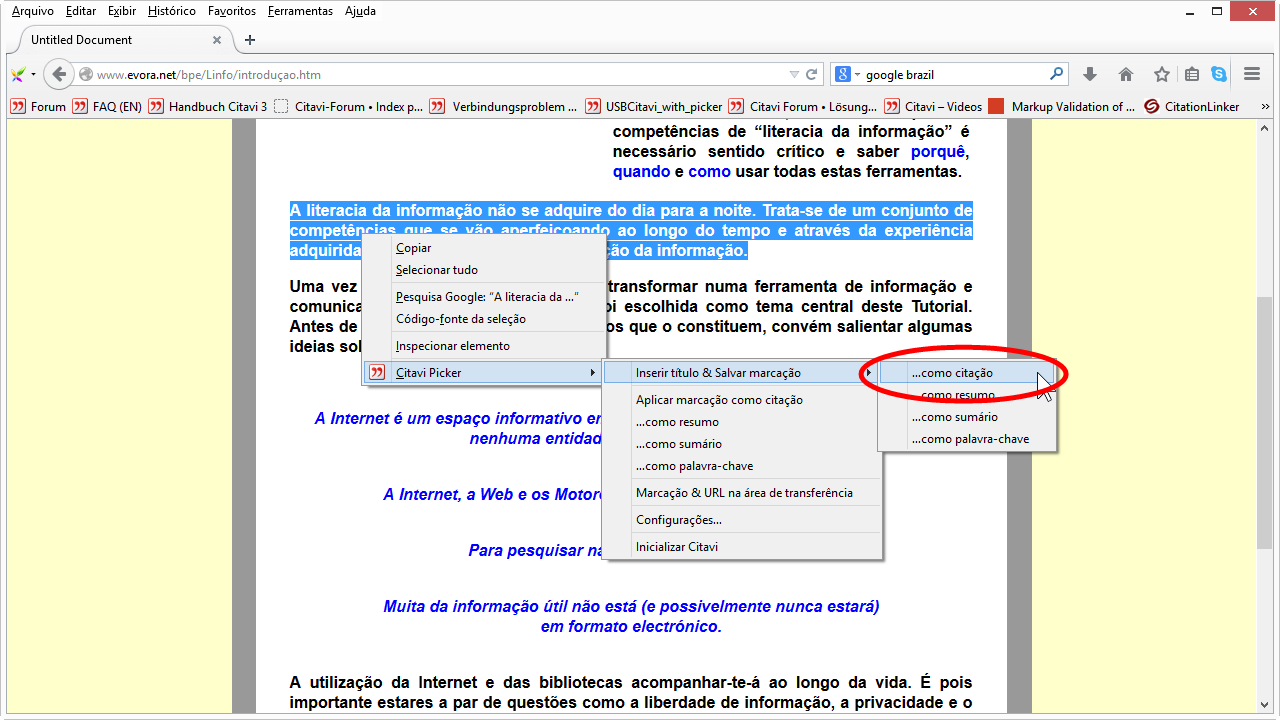Click the Google search engine icon

(843, 74)
